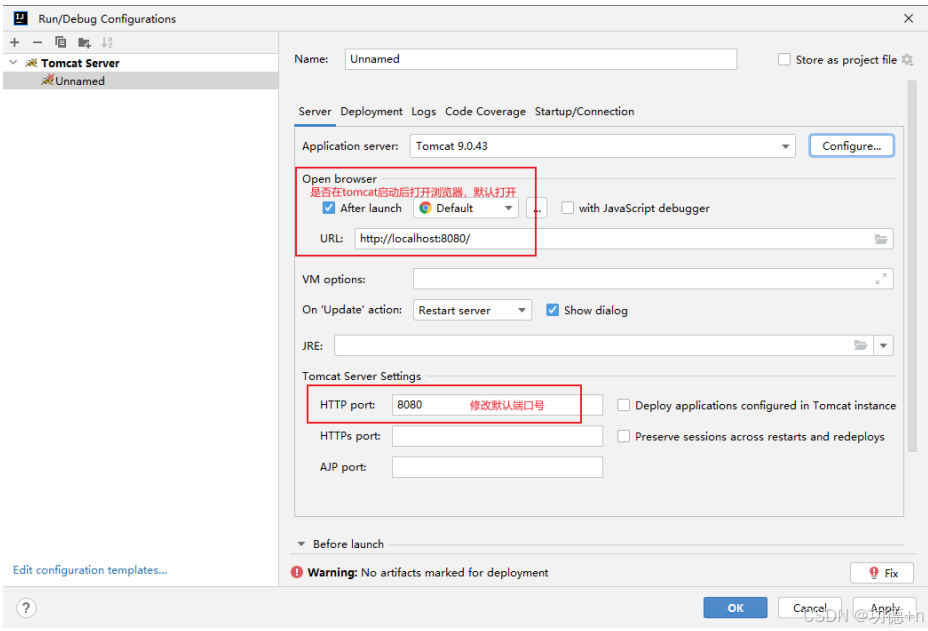Open the Default browser dropdown
The height and width of the screenshot is (631, 928).
click(466, 208)
